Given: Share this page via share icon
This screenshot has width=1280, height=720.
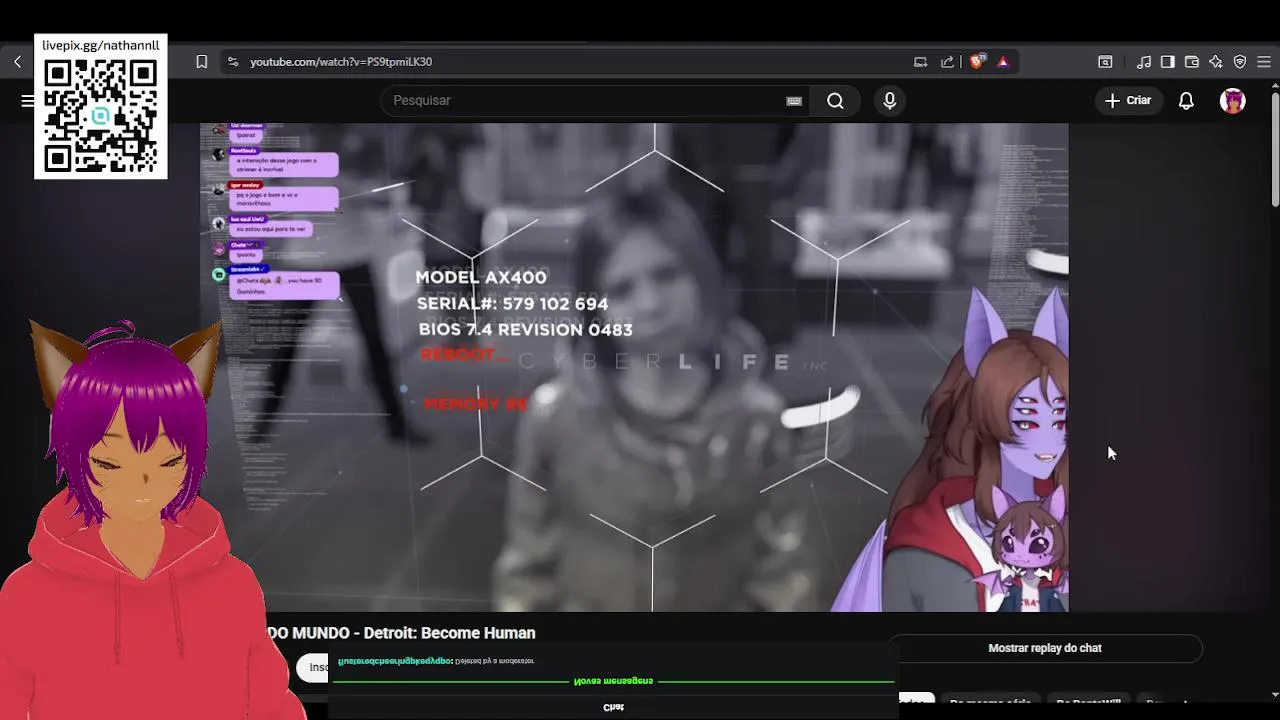Looking at the screenshot, I should (947, 62).
